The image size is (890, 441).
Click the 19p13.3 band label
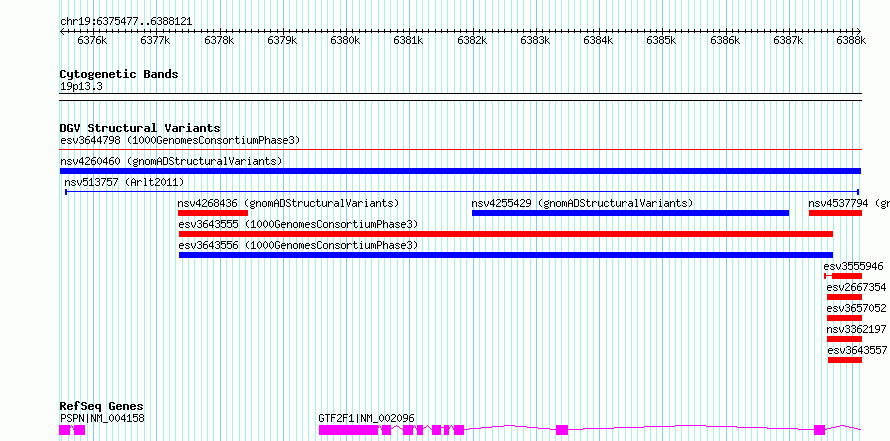coord(81,87)
